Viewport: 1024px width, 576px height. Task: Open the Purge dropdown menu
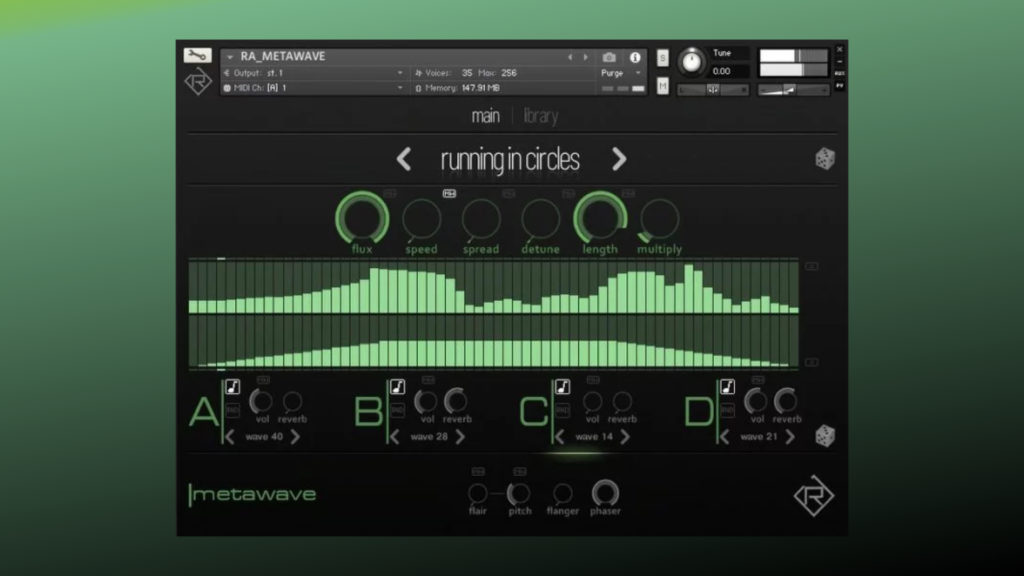tap(620, 73)
